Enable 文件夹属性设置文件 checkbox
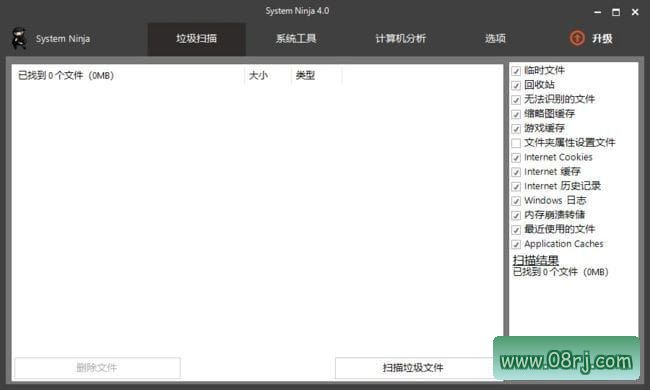The width and height of the screenshot is (650, 390). 516,143
